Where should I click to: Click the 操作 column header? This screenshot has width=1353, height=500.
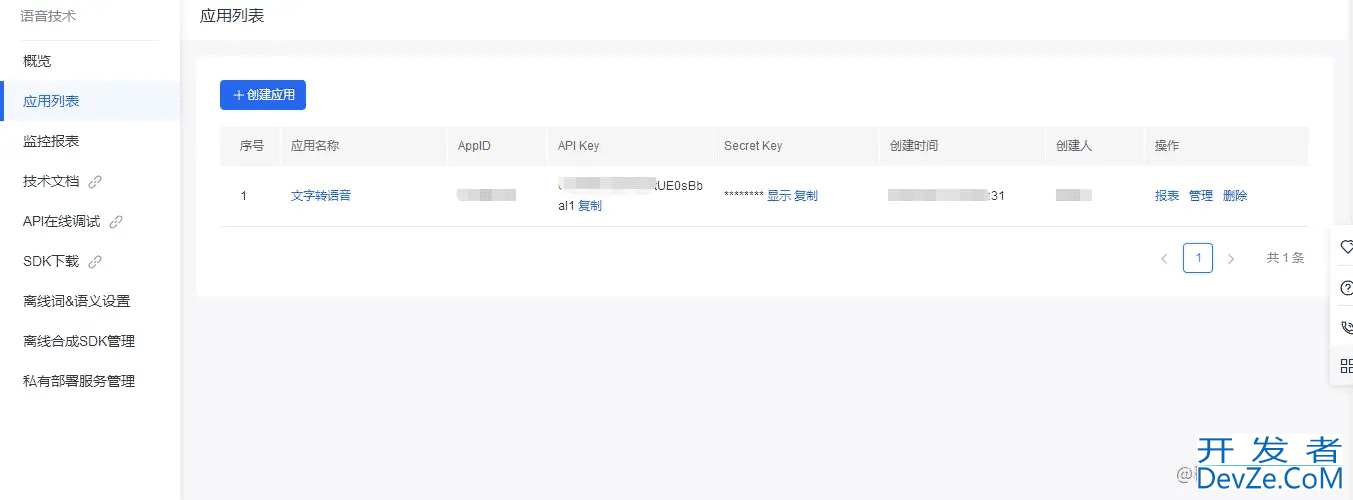[1167, 146]
